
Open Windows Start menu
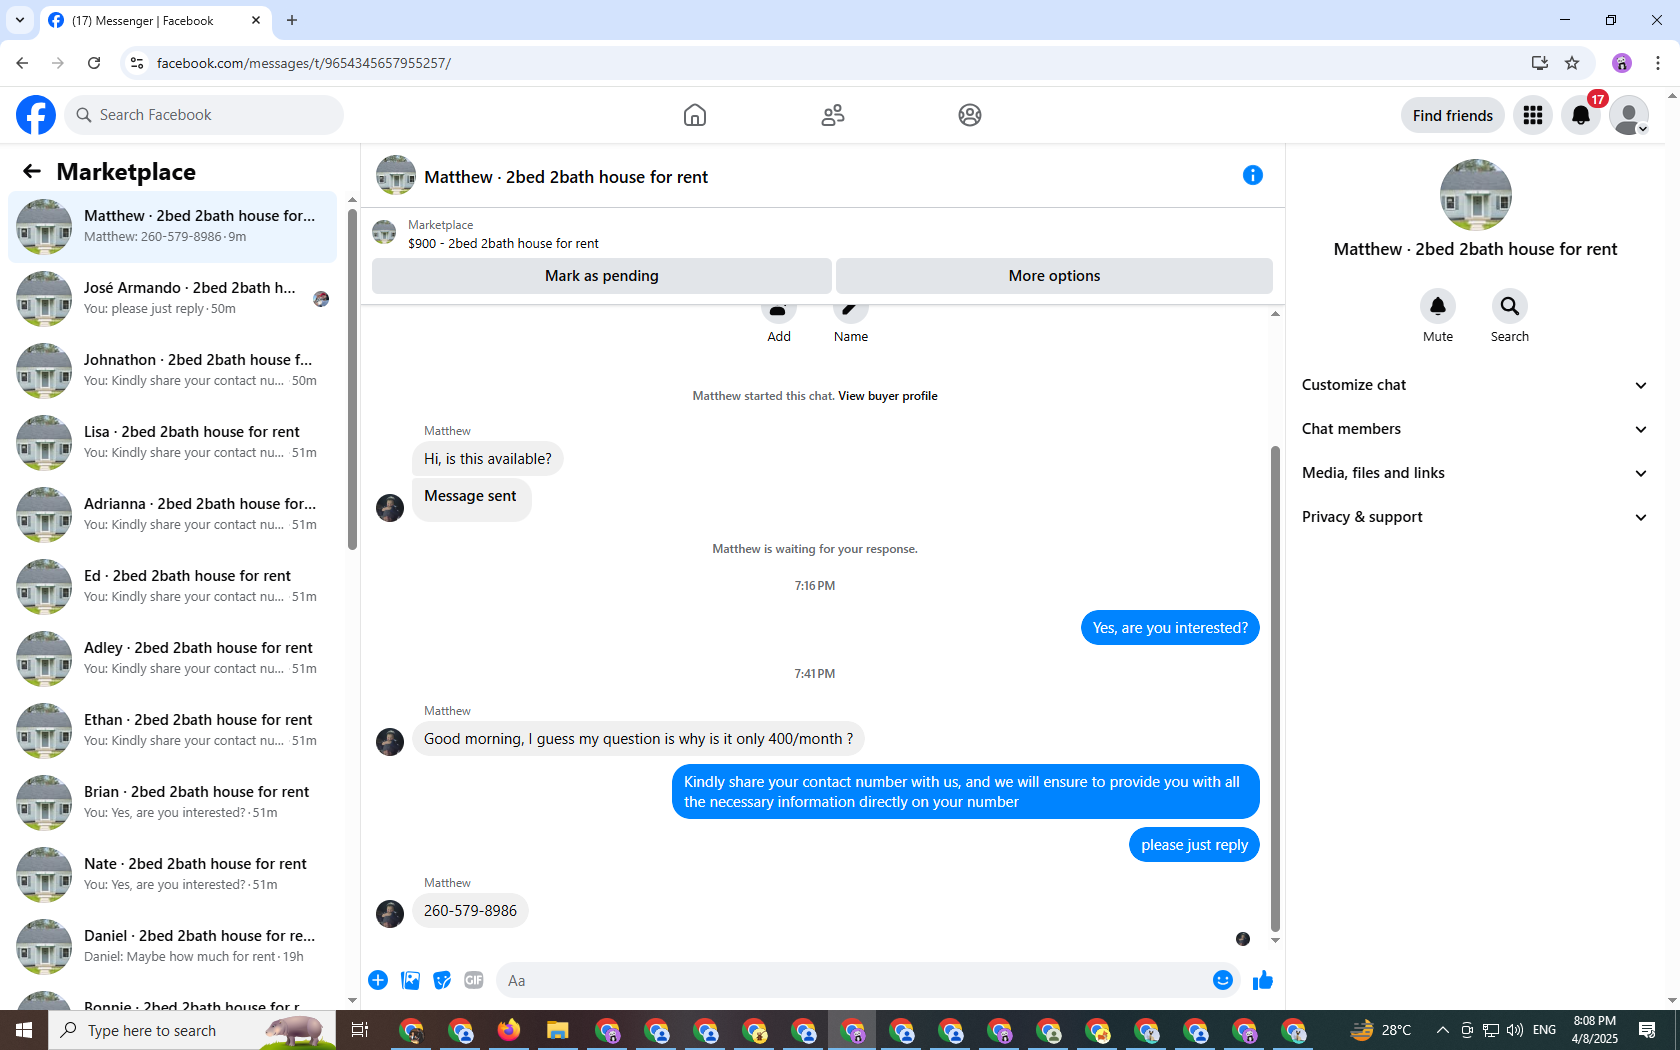[x=24, y=1030]
